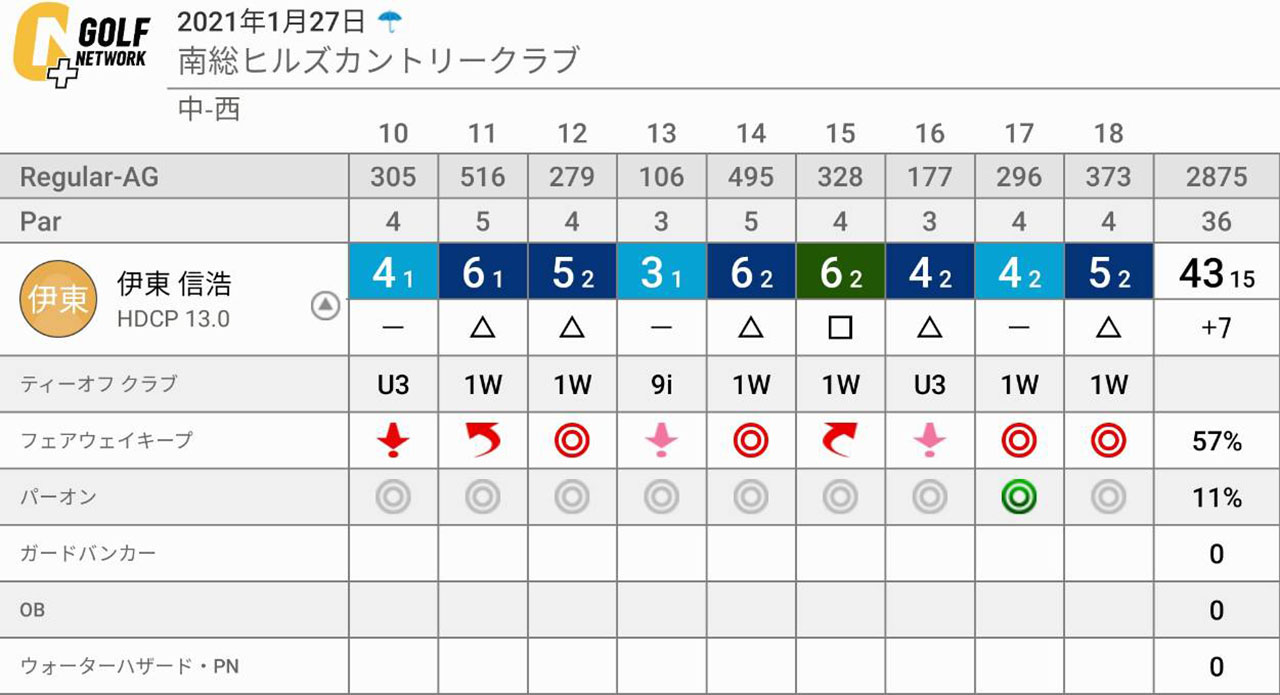Screen dimensions: 1280x695
Task: Click hole 11 fairway hook-left arrow icon
Action: (x=482, y=440)
